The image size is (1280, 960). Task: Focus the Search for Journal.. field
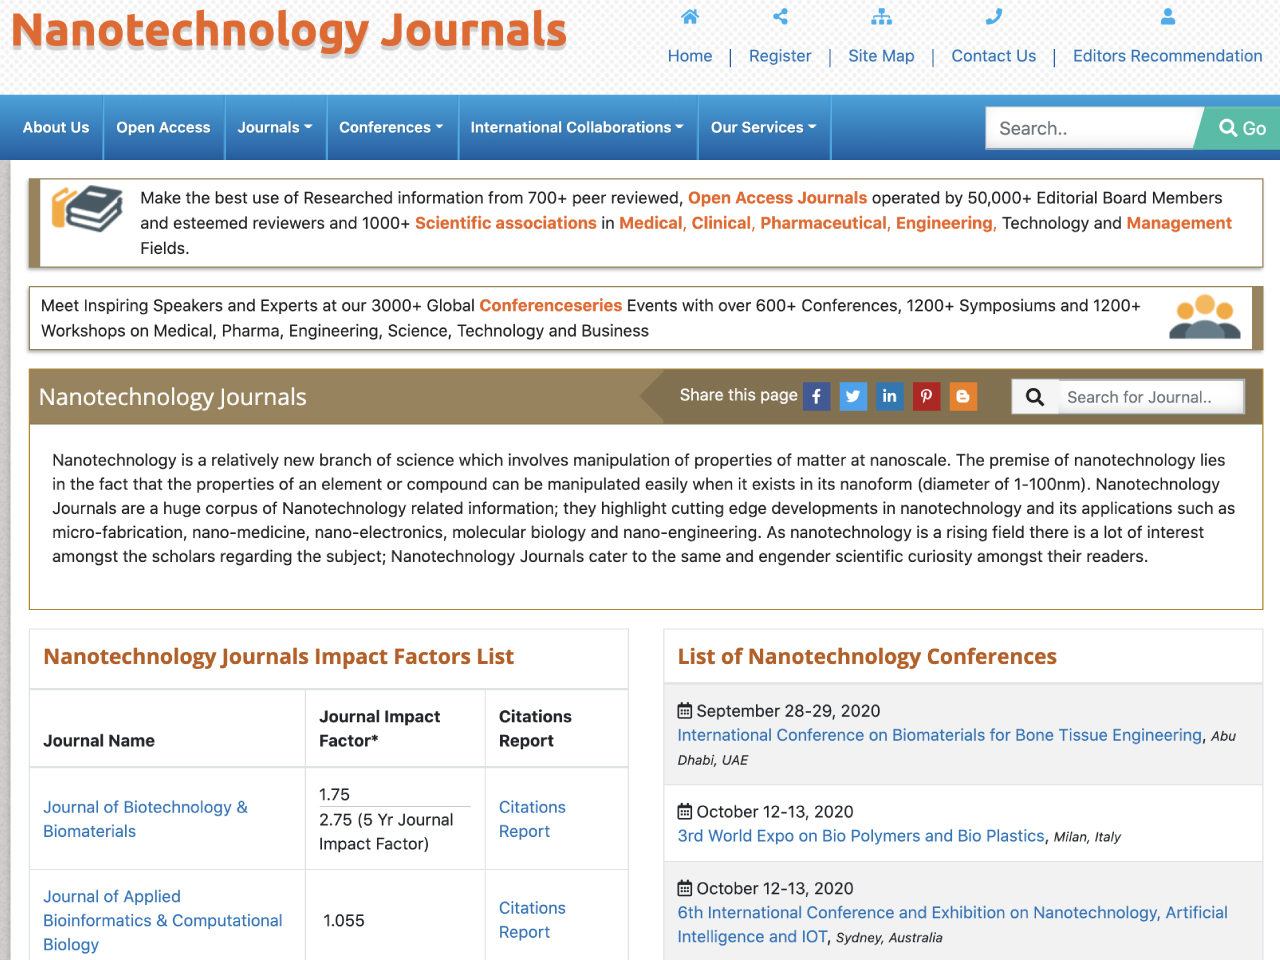tap(1151, 397)
